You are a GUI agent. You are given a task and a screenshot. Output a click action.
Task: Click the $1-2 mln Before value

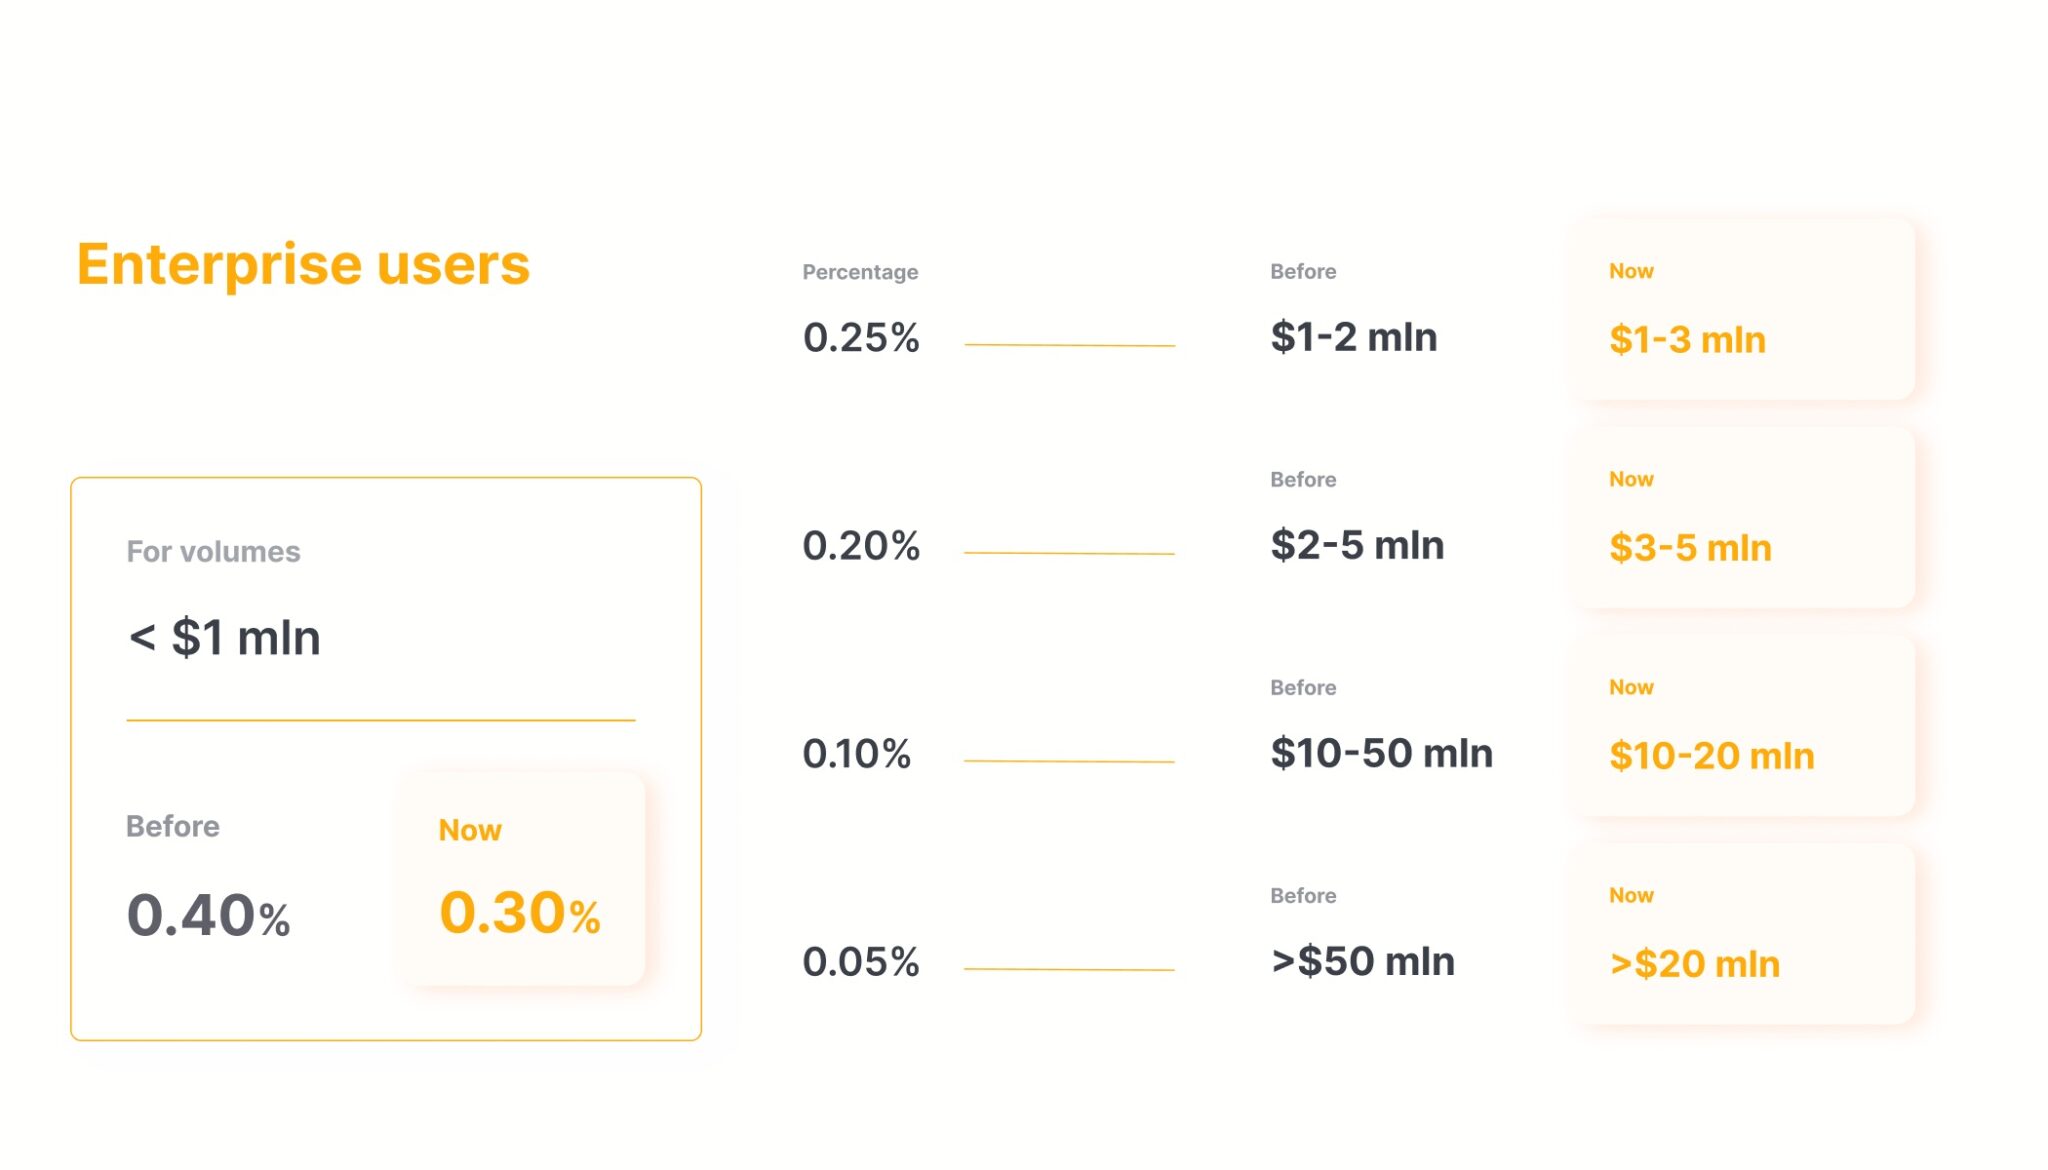[1354, 338]
